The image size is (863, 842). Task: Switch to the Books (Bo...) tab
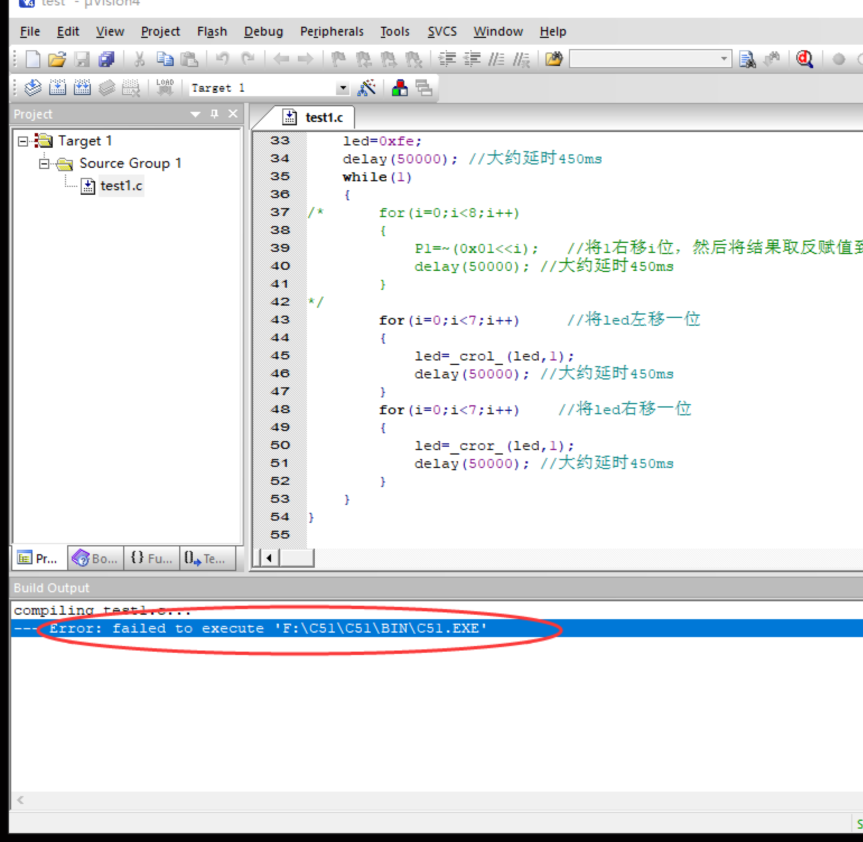coord(95,559)
